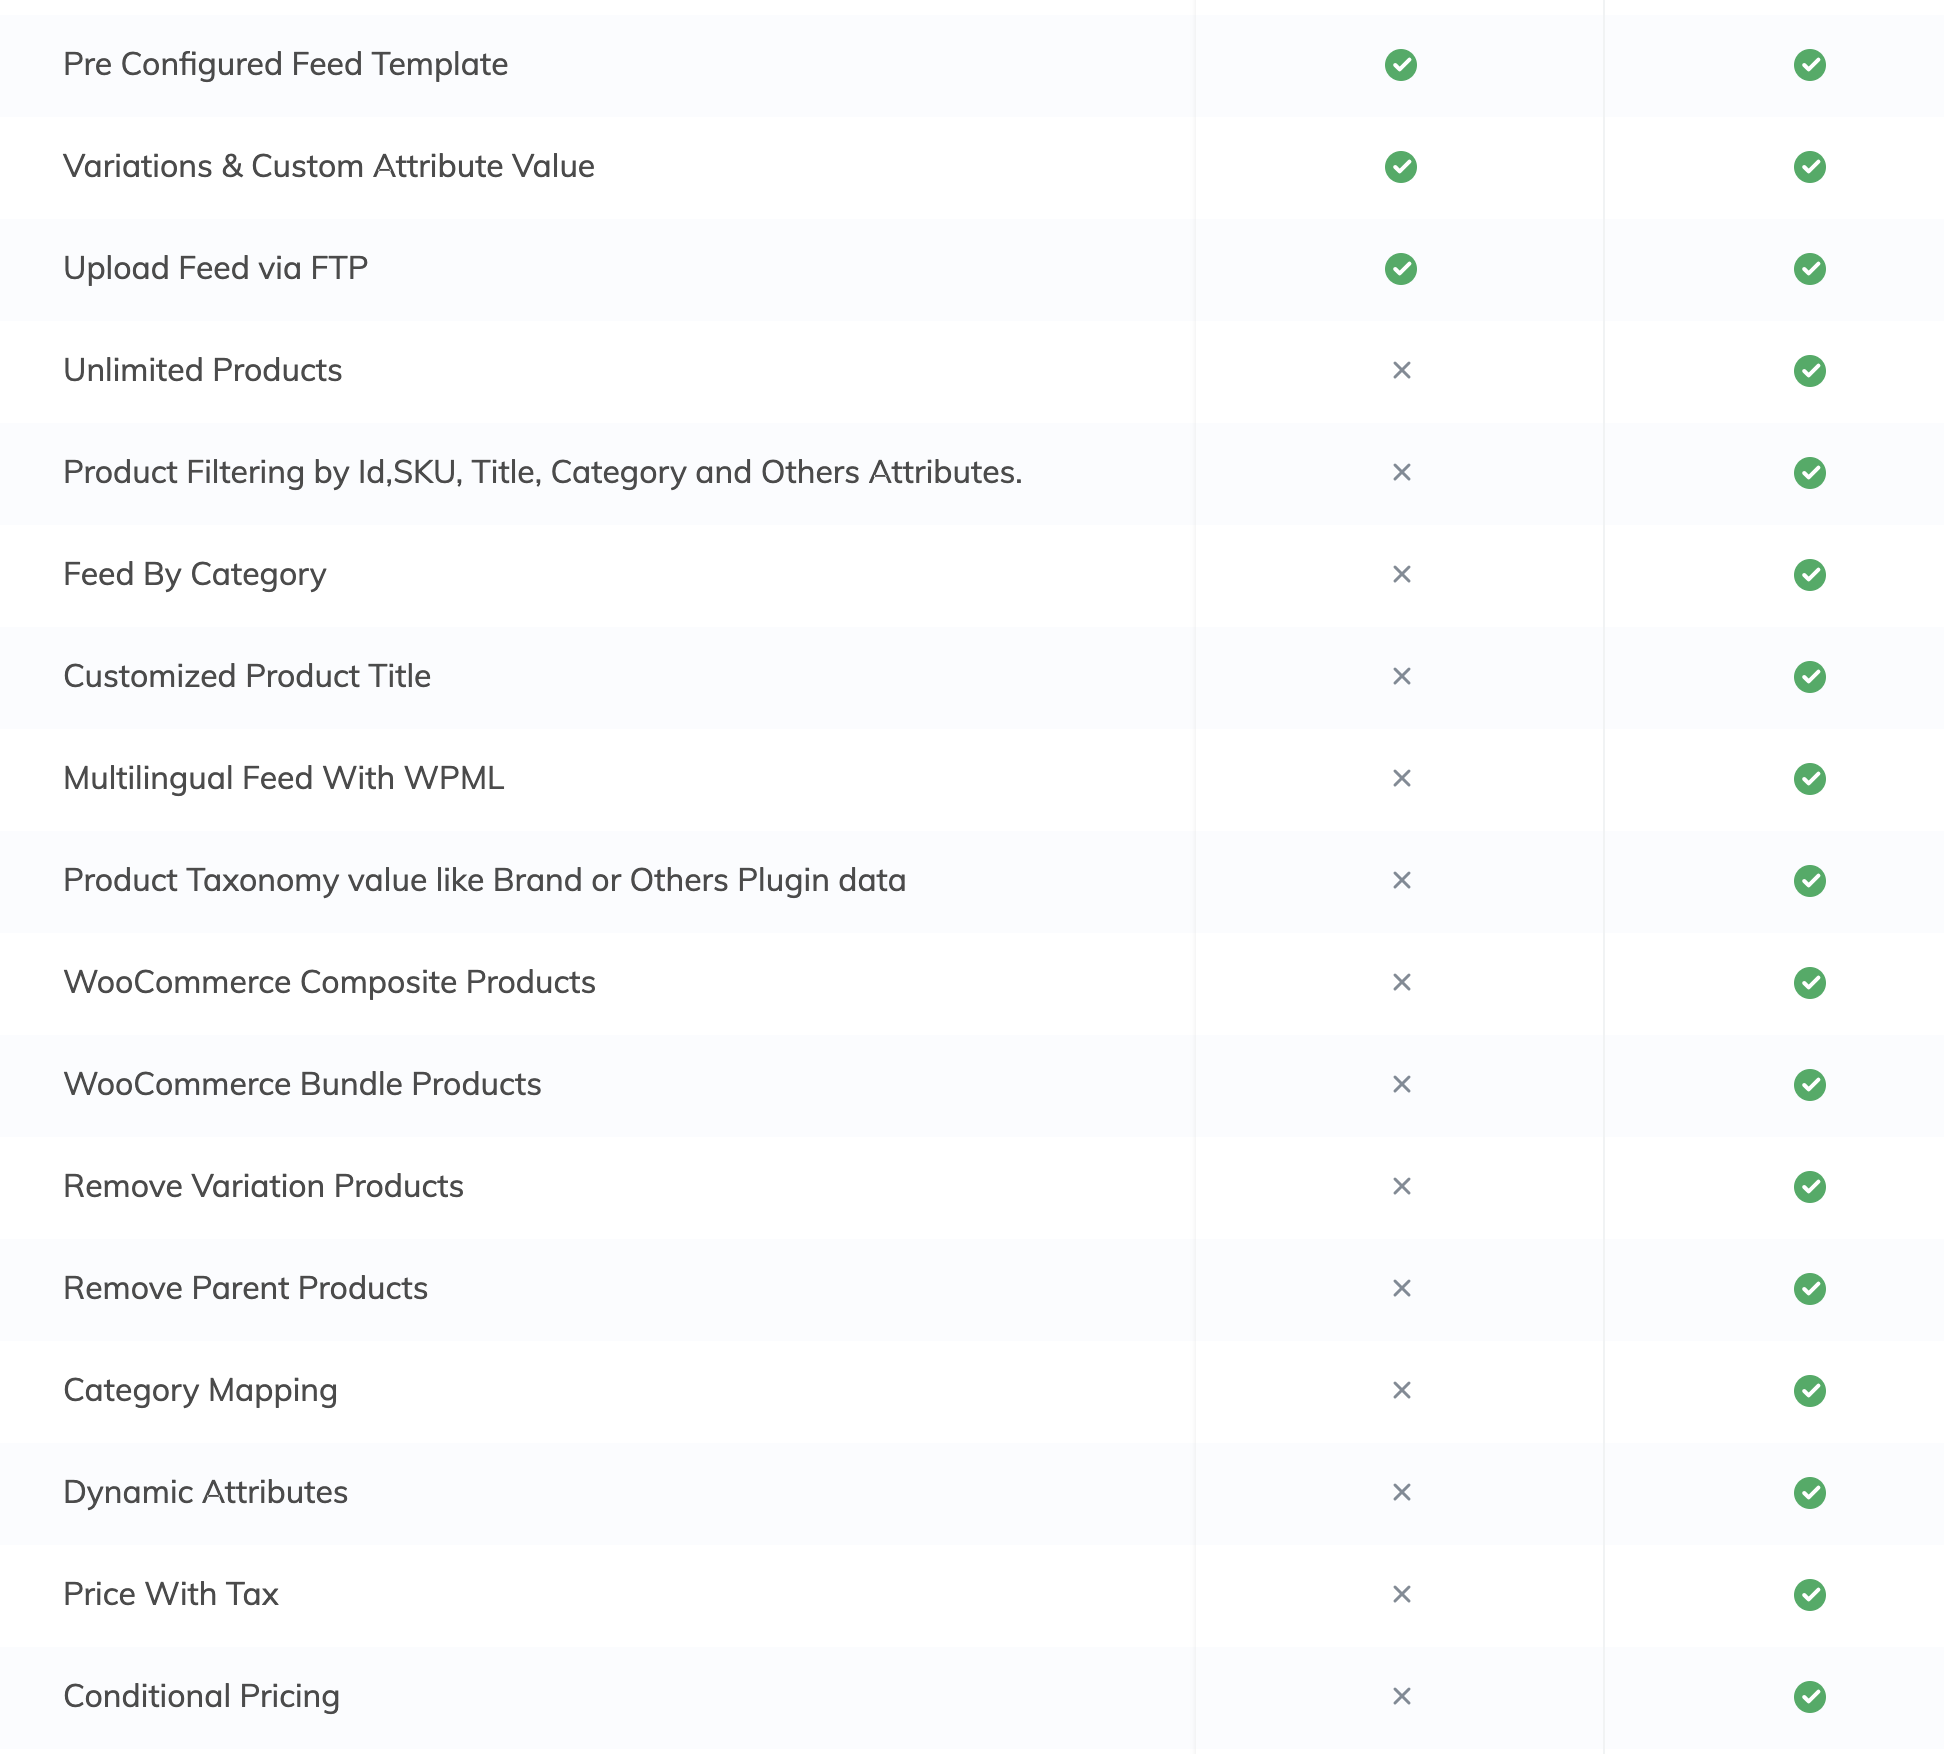Image resolution: width=1944 pixels, height=1754 pixels.
Task: Click the X mark for WooCommerce Bundle Products
Action: (x=1400, y=1085)
